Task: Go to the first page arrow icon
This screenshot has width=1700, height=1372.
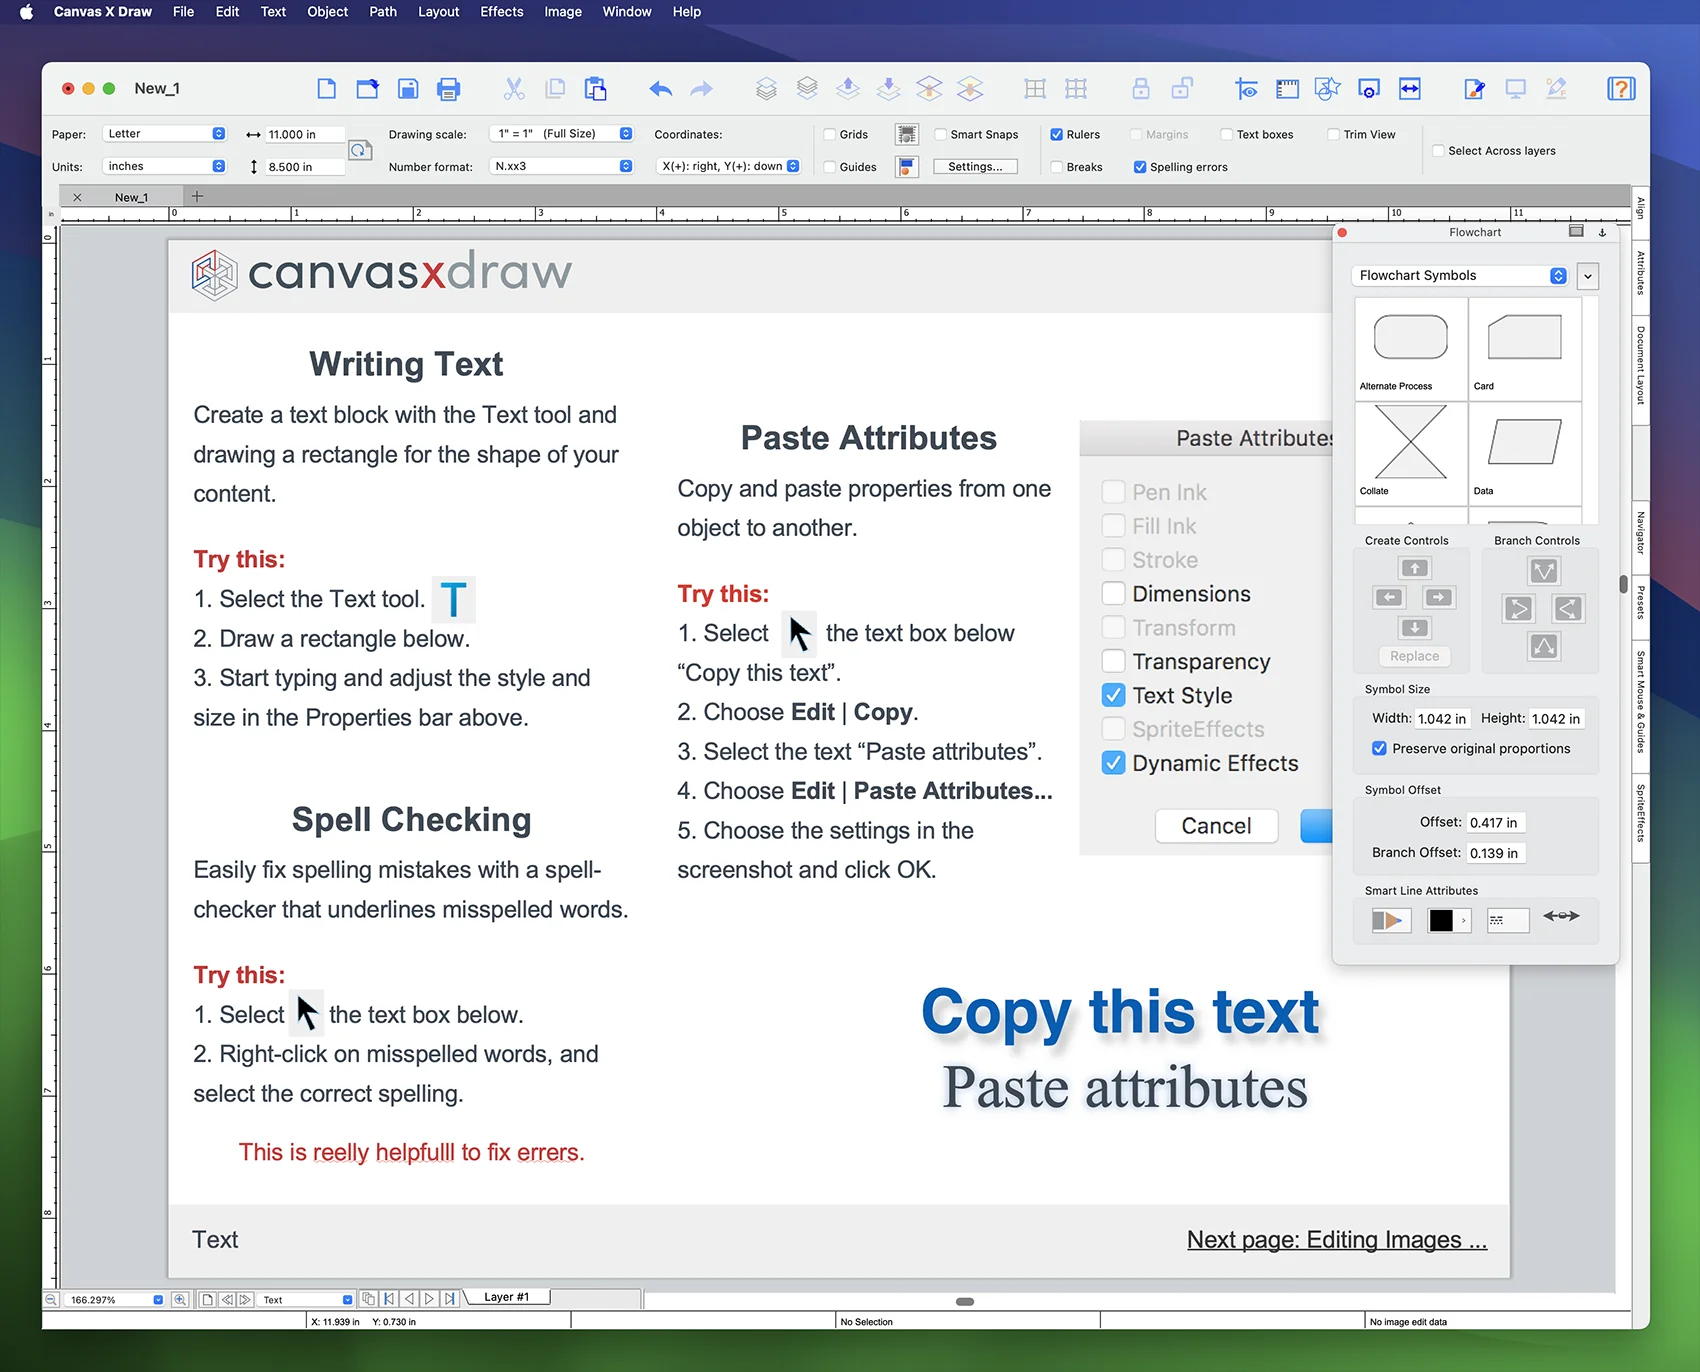Action: [389, 1299]
